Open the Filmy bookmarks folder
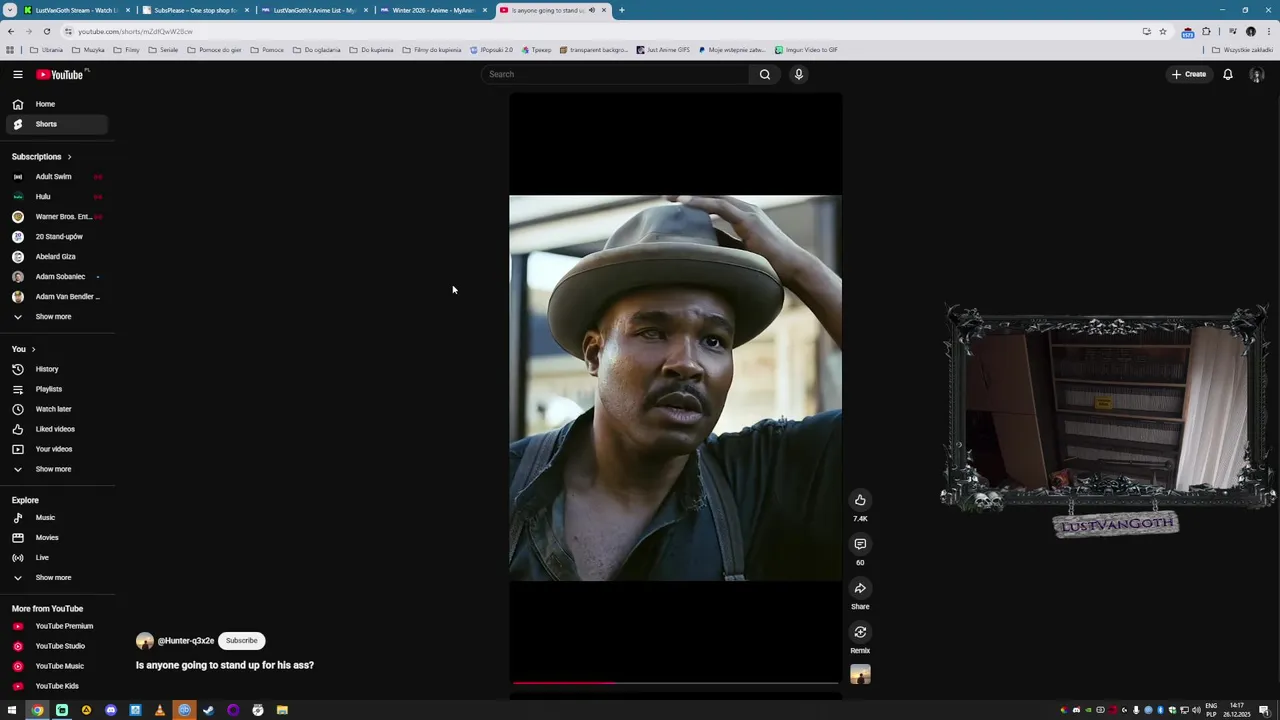Image resolution: width=1280 pixels, height=720 pixels. [126, 50]
